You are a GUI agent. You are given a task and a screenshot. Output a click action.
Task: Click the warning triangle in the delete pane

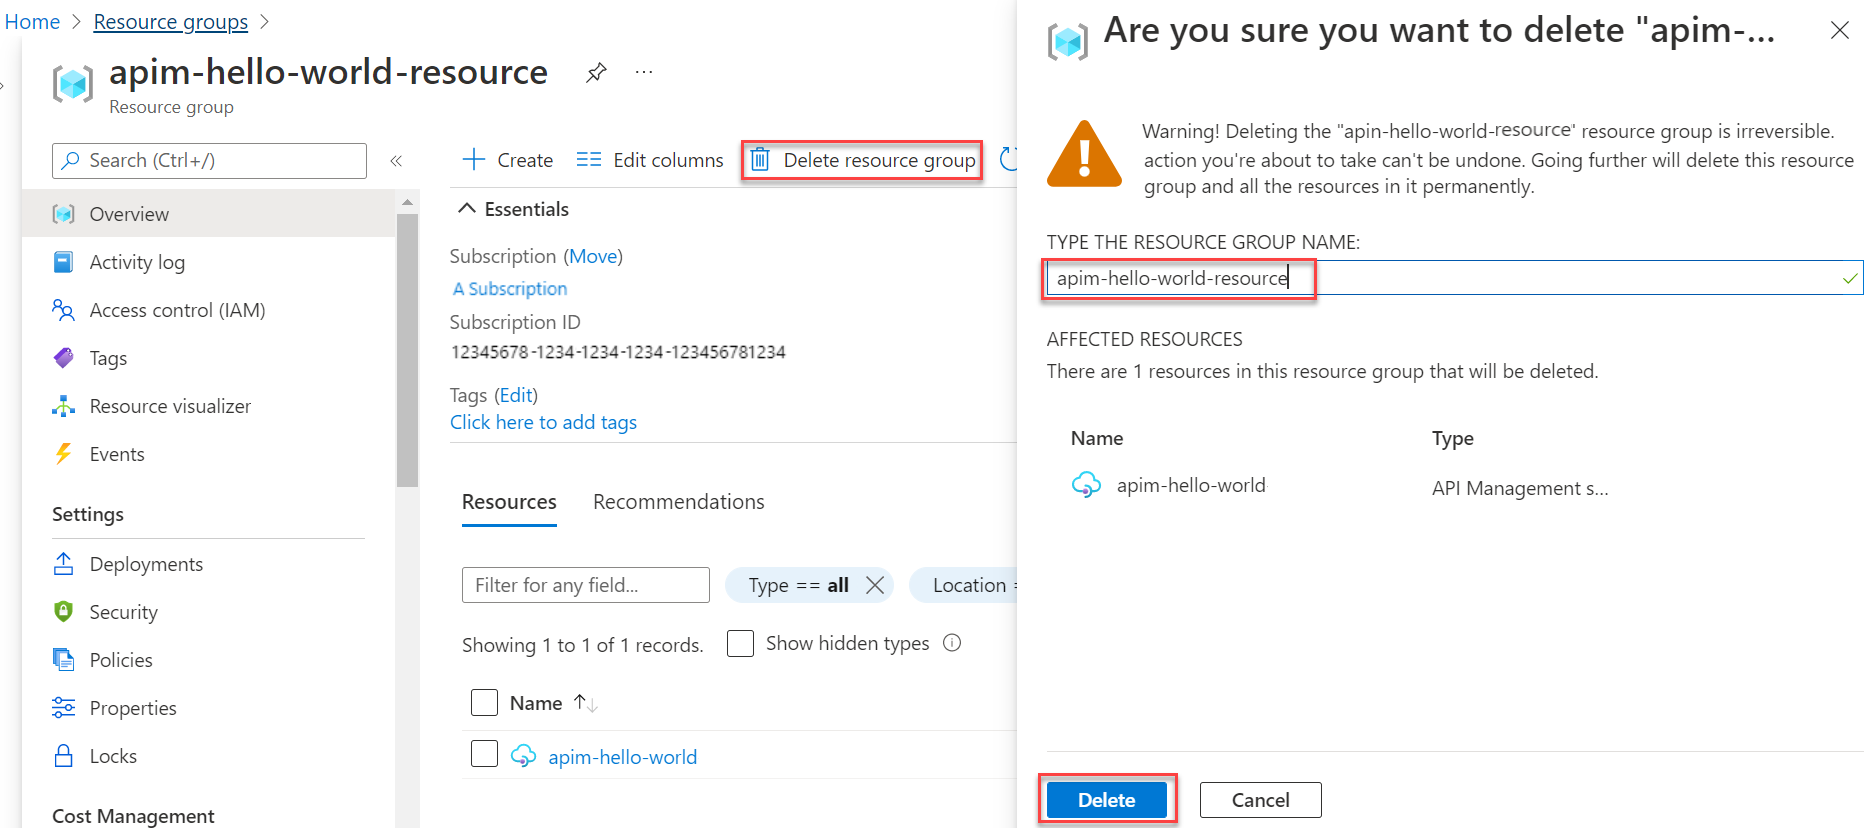(1084, 152)
